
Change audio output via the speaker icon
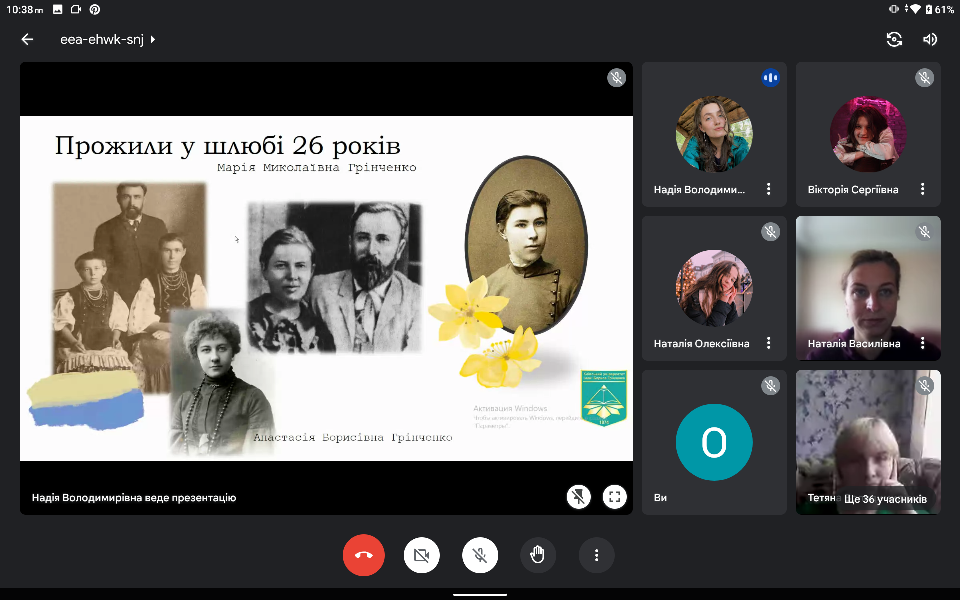pyautogui.click(x=930, y=39)
